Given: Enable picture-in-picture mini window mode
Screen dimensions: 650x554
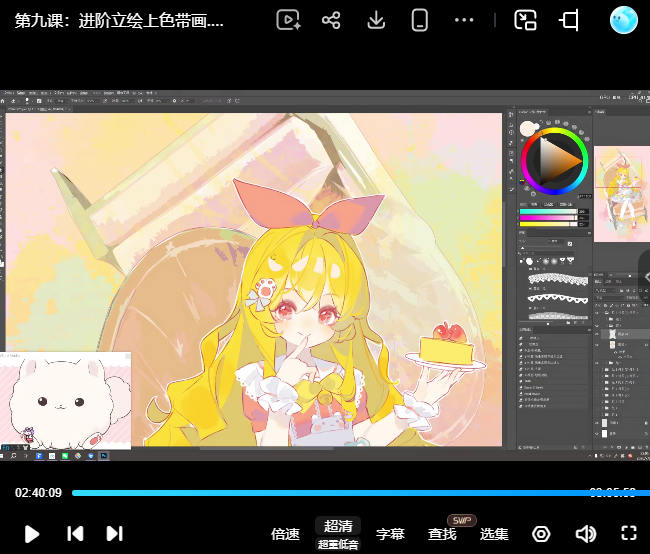Looking at the screenshot, I should point(525,20).
